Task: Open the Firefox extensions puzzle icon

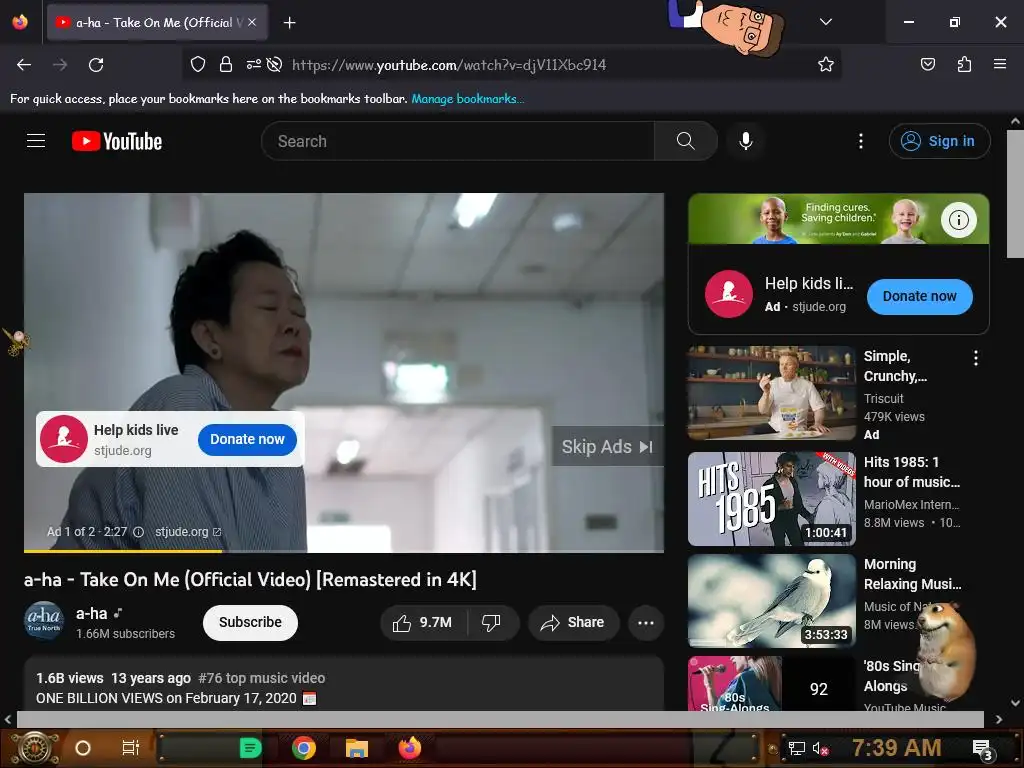Action: 964,64
